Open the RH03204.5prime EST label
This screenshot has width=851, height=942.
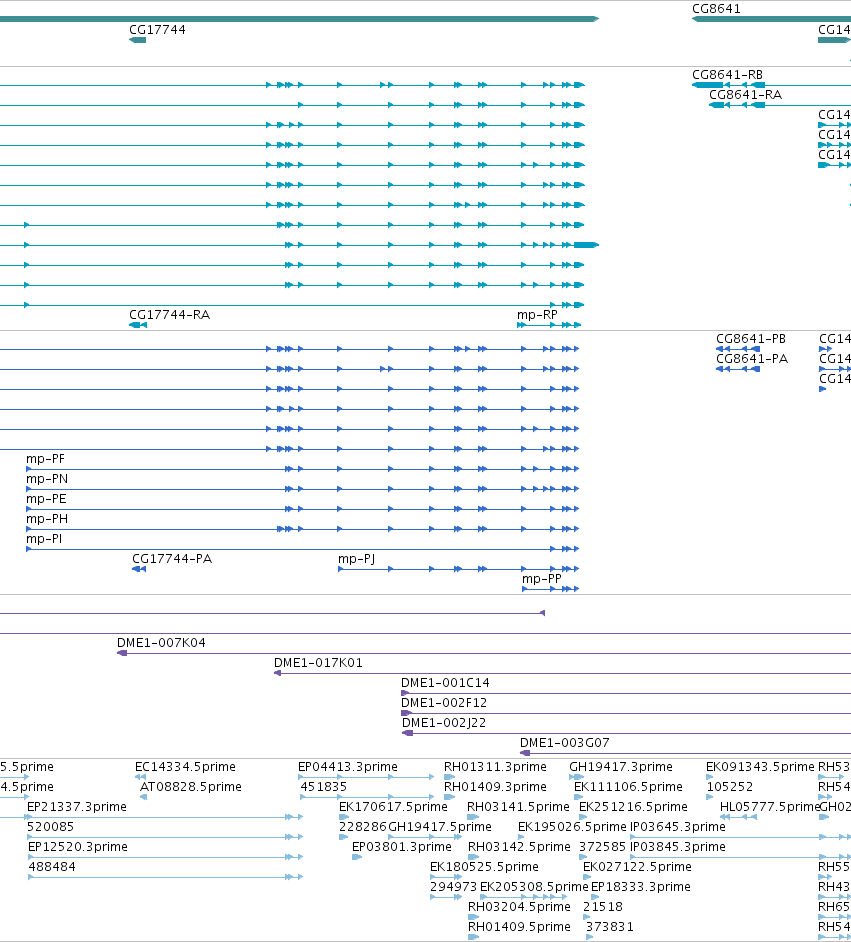click(x=519, y=907)
